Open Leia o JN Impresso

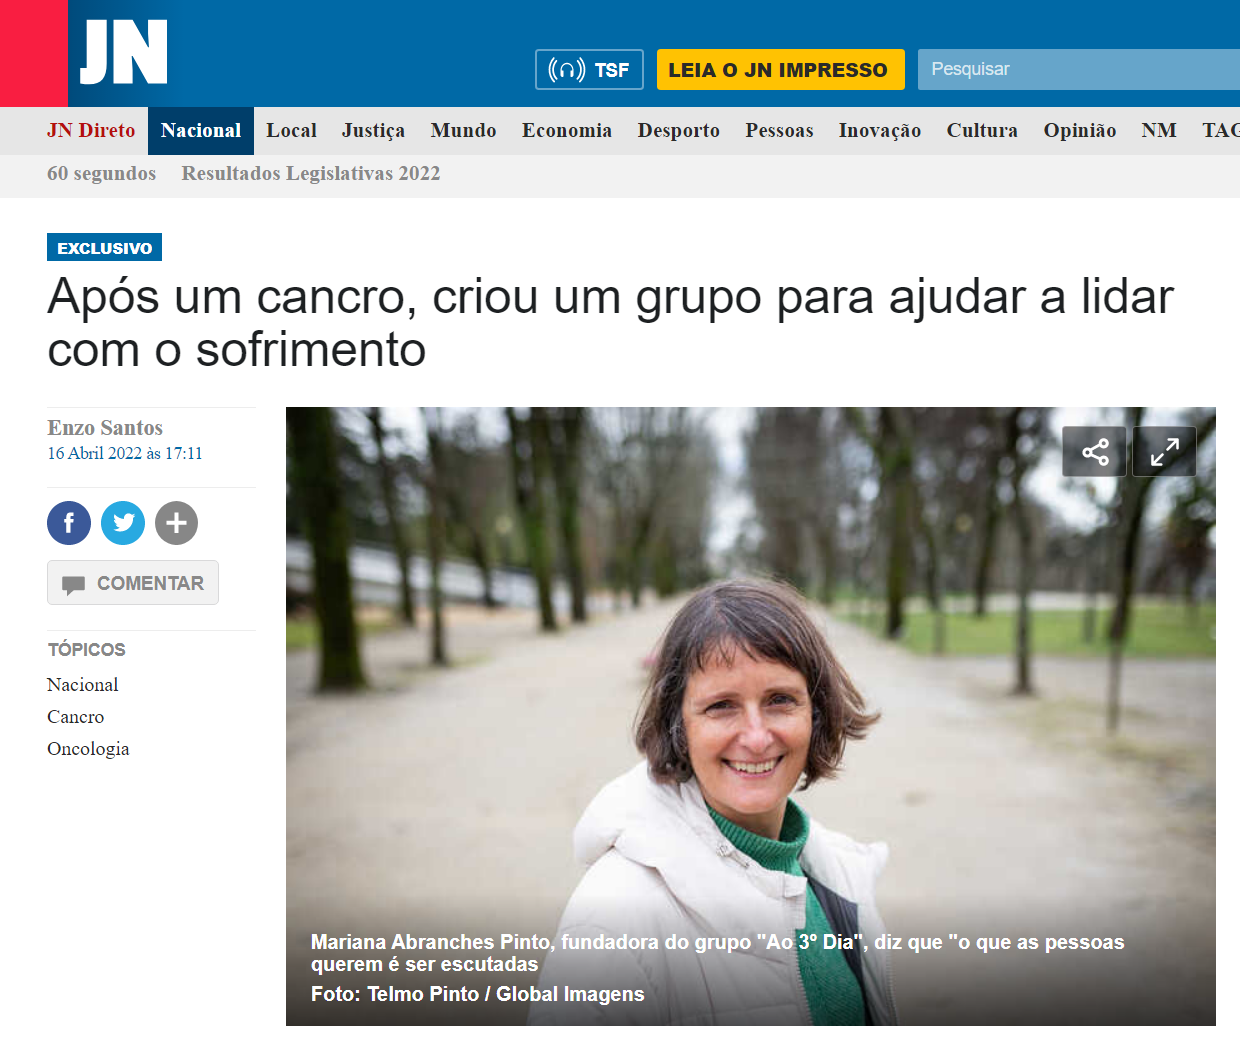click(780, 70)
